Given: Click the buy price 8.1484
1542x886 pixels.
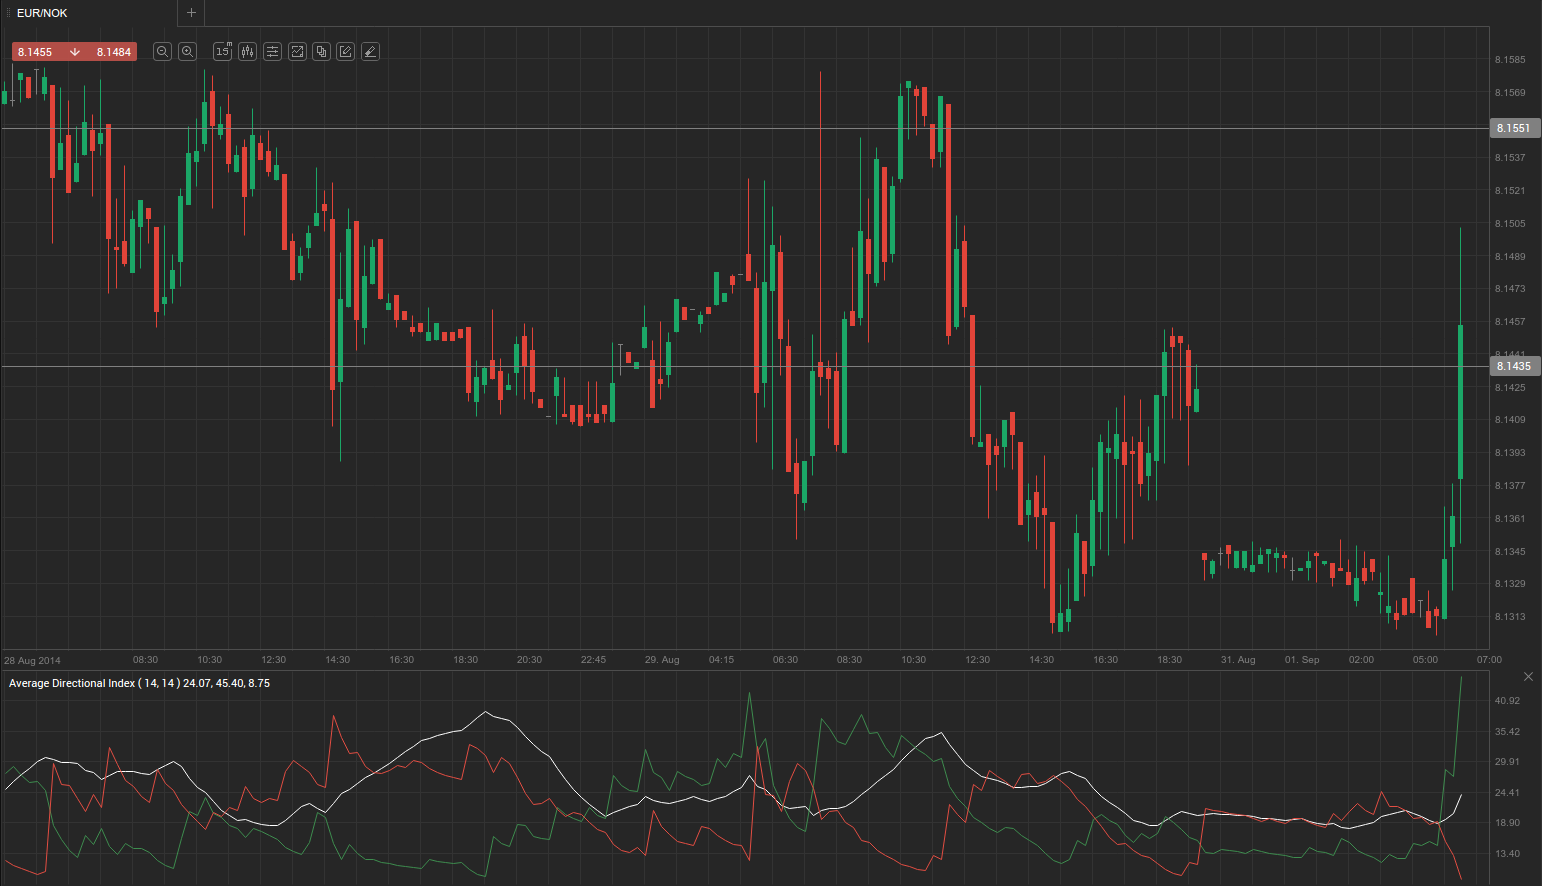Looking at the screenshot, I should pyautogui.click(x=113, y=52).
